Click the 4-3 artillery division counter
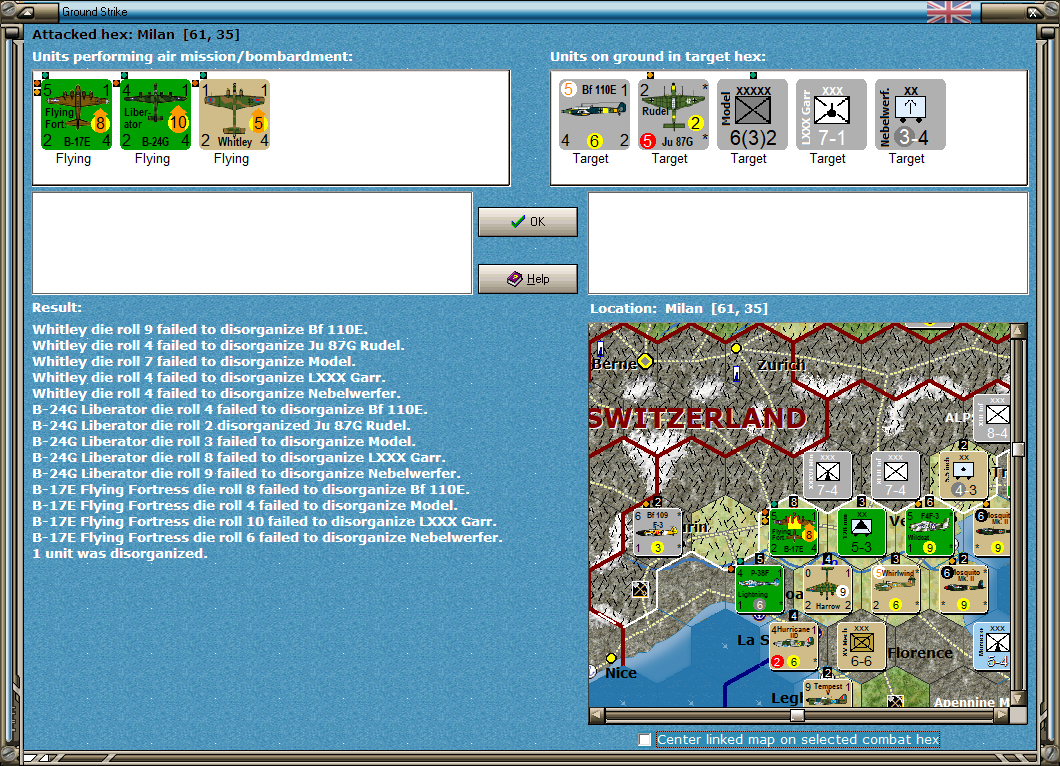 [x=963, y=475]
